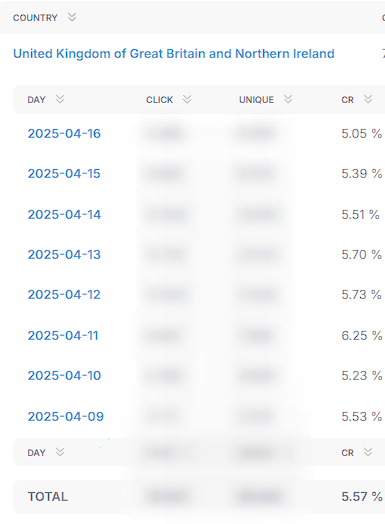This screenshot has width=385, height=524.
Task: Select the TOTAL summary row
Action: coord(199,497)
